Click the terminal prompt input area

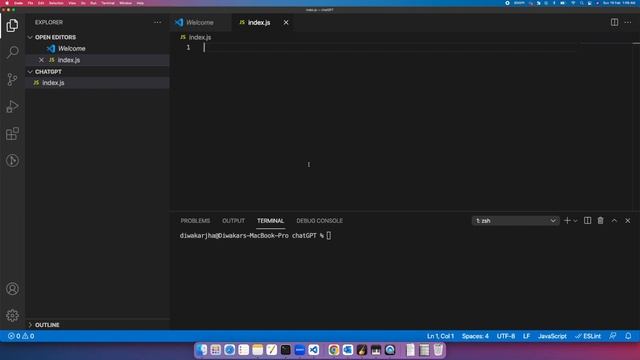[x=329, y=236]
